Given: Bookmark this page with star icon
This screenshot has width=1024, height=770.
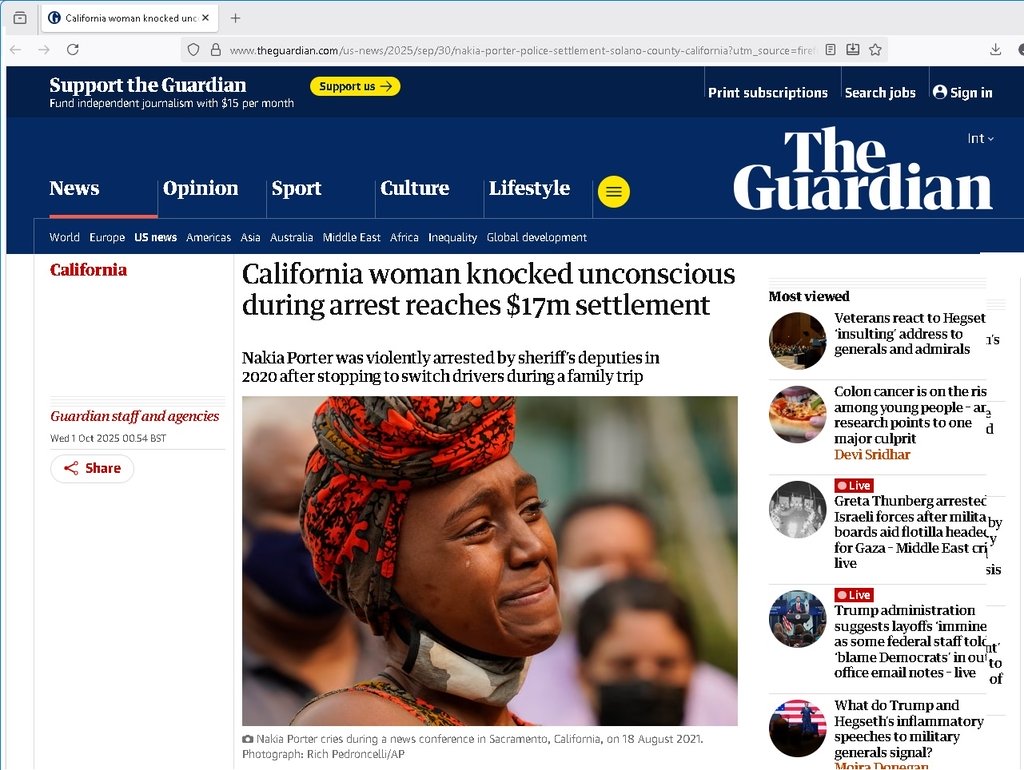Looking at the screenshot, I should point(875,50).
